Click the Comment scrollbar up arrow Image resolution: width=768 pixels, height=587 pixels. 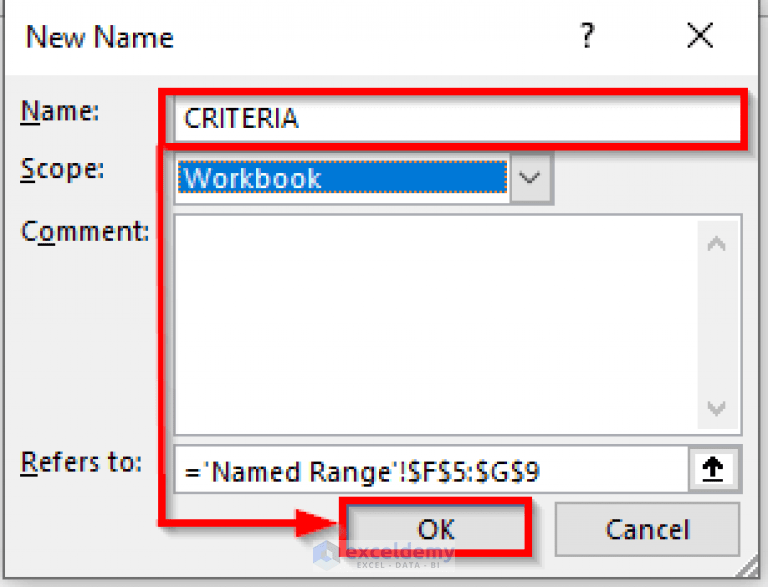click(x=717, y=244)
